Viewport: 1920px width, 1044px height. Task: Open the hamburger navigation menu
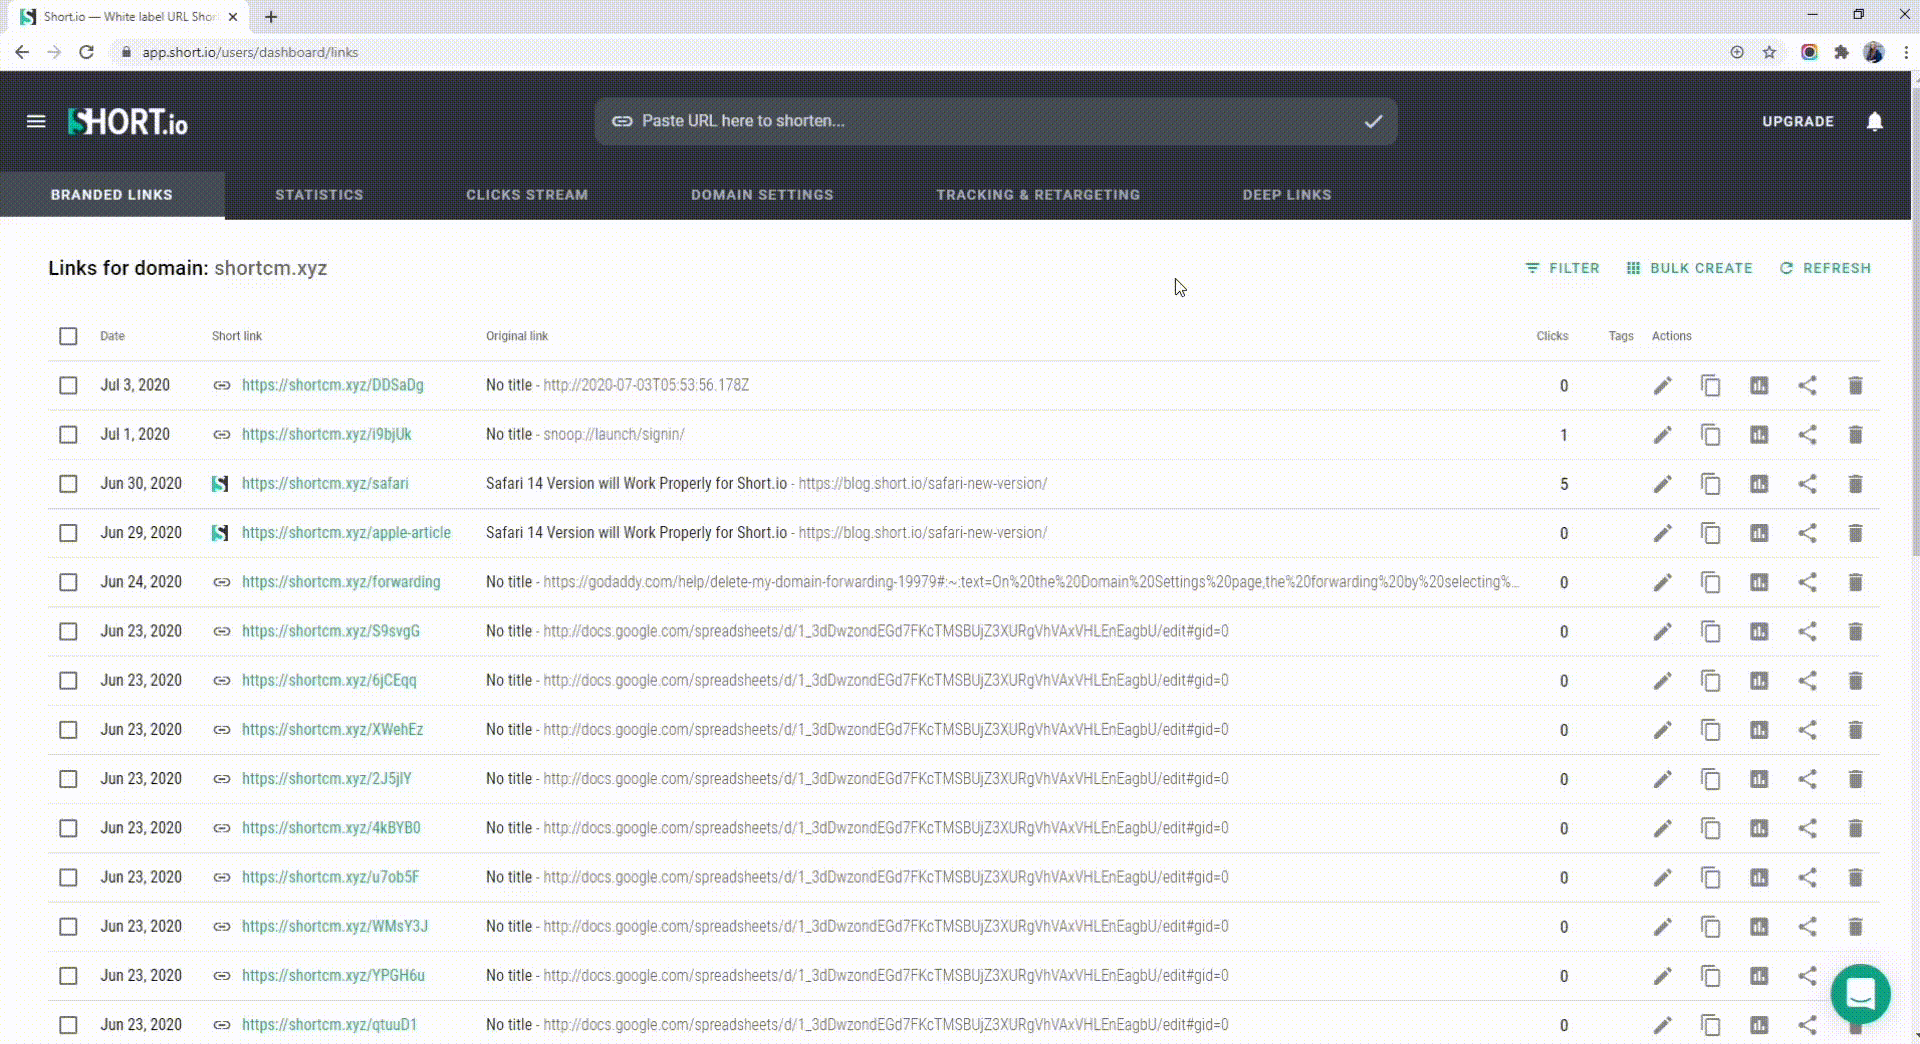pos(36,121)
